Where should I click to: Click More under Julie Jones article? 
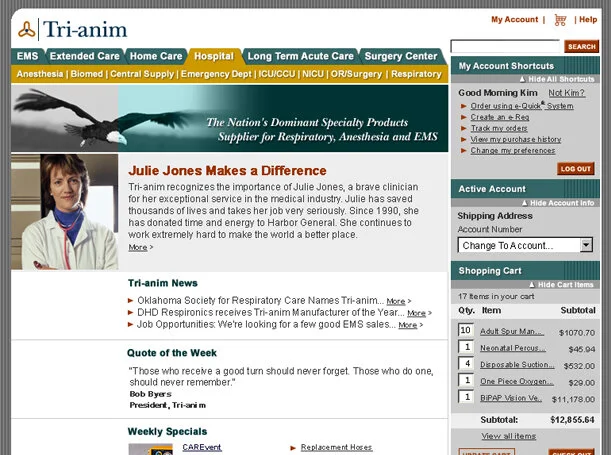138,247
